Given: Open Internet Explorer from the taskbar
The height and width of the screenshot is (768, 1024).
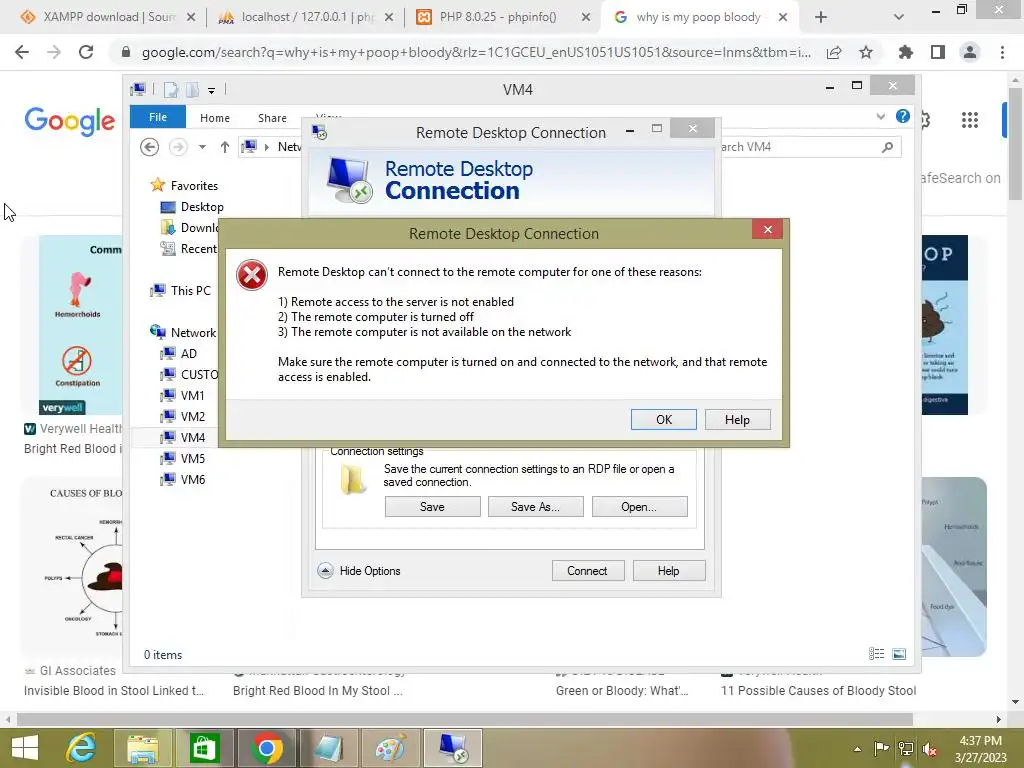Looking at the screenshot, I should click(x=82, y=748).
